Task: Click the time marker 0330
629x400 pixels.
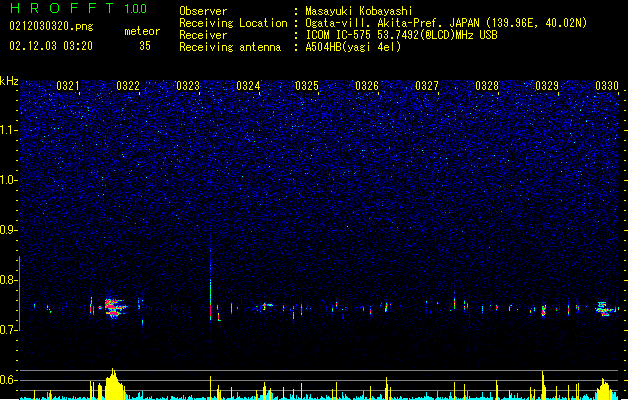Action: point(607,86)
